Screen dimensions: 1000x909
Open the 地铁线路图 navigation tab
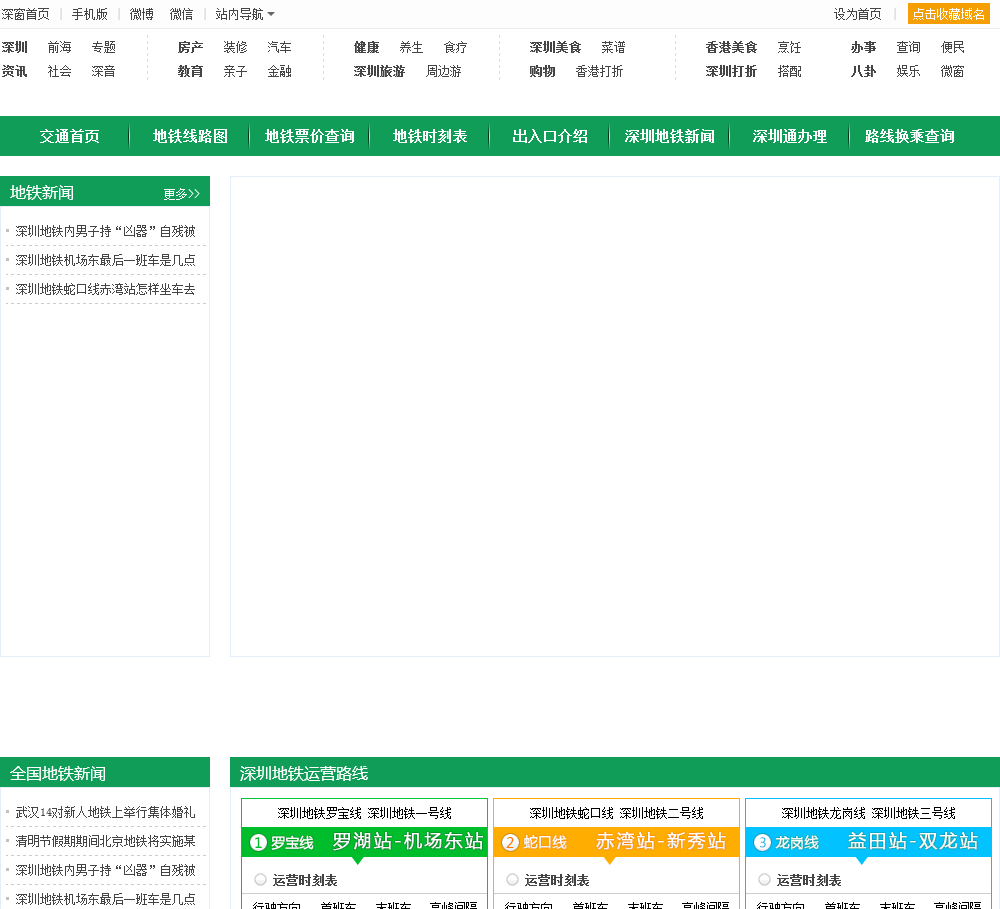(190, 137)
